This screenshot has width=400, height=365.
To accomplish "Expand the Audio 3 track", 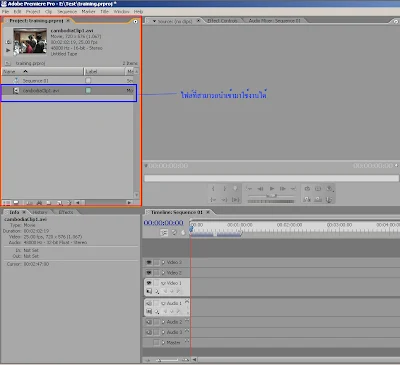I will click(163, 332).
